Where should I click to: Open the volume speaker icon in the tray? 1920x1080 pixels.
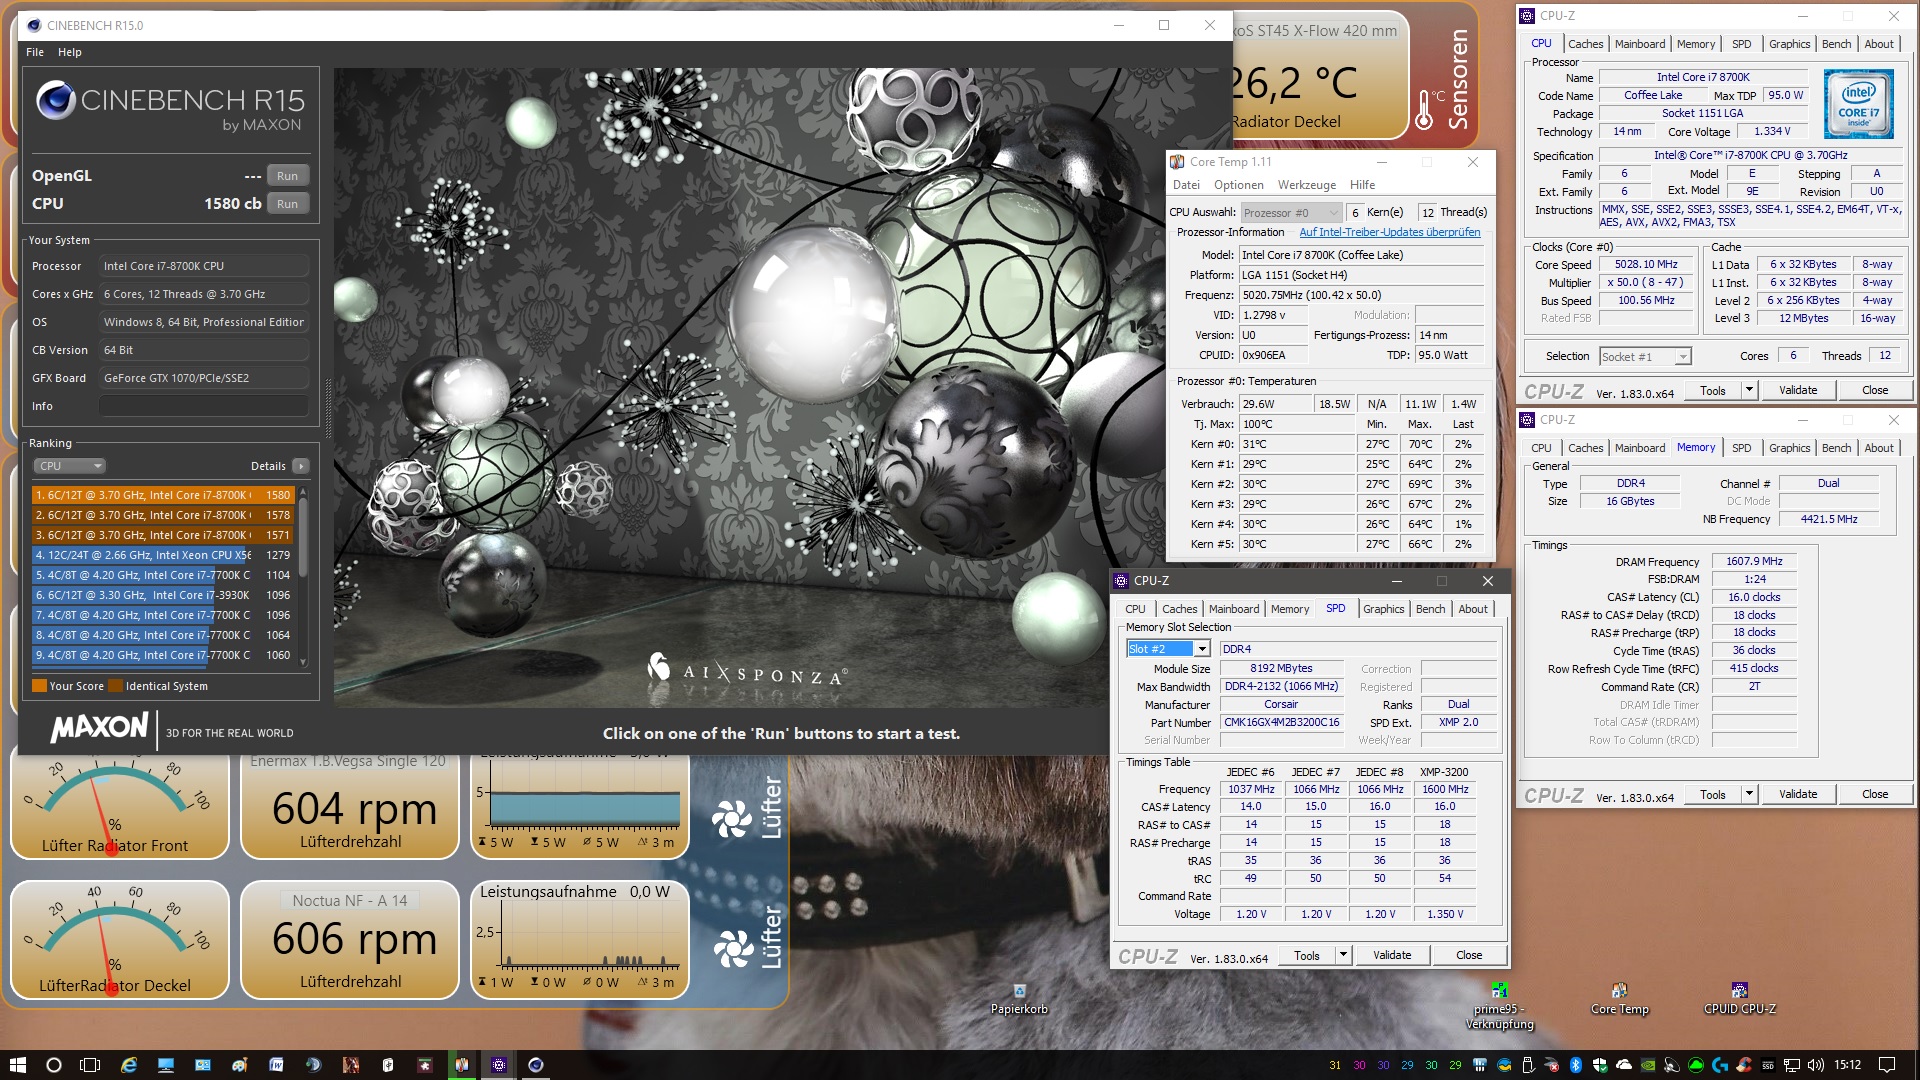pyautogui.click(x=1816, y=1065)
